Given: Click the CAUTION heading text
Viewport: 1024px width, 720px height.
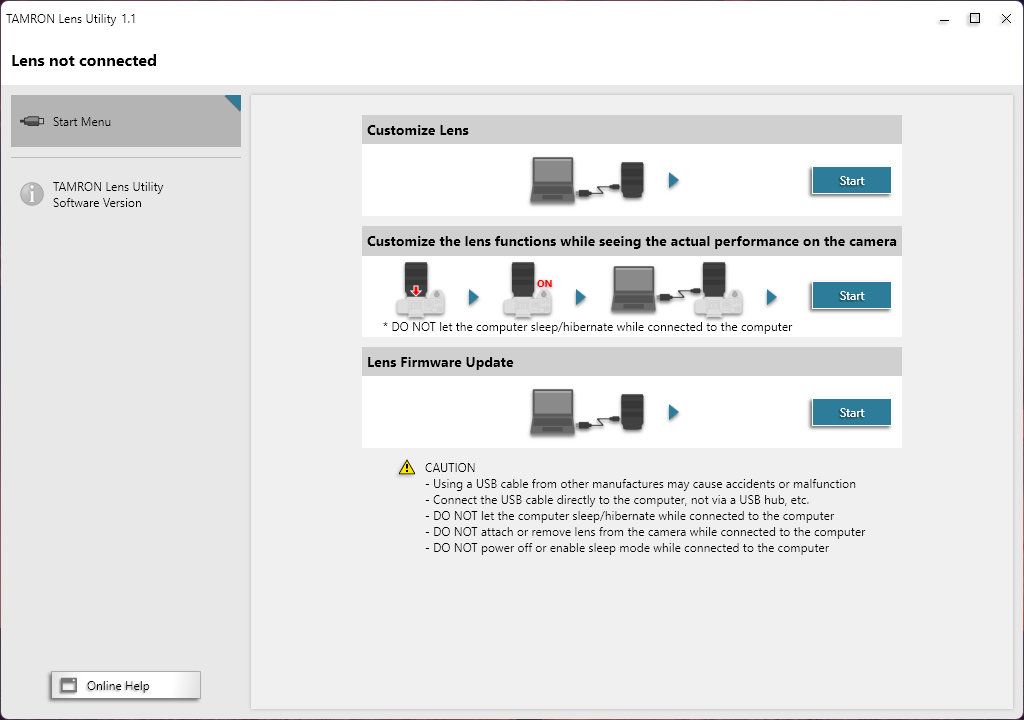Looking at the screenshot, I should [450, 468].
